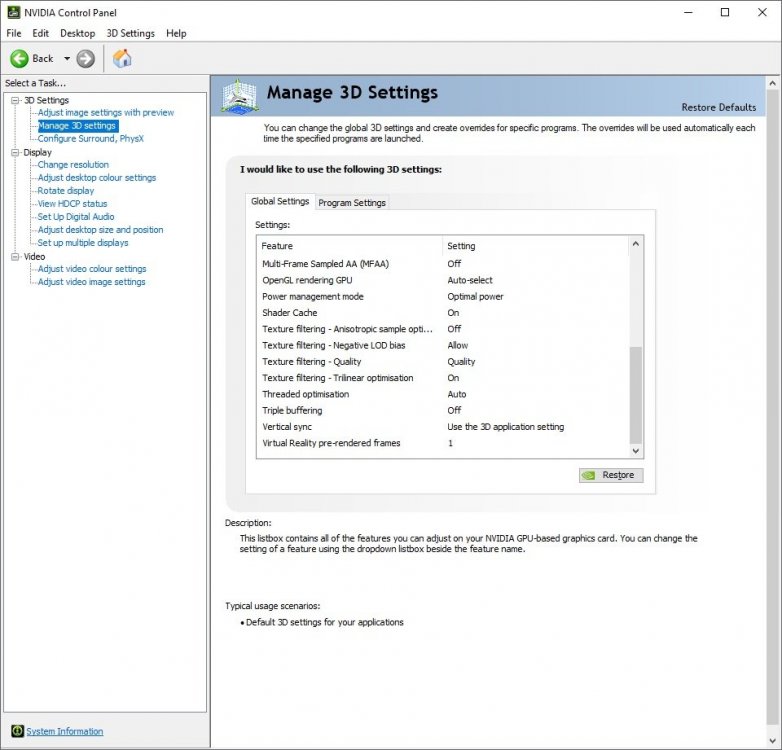Open the 3D Settings menu

point(130,33)
